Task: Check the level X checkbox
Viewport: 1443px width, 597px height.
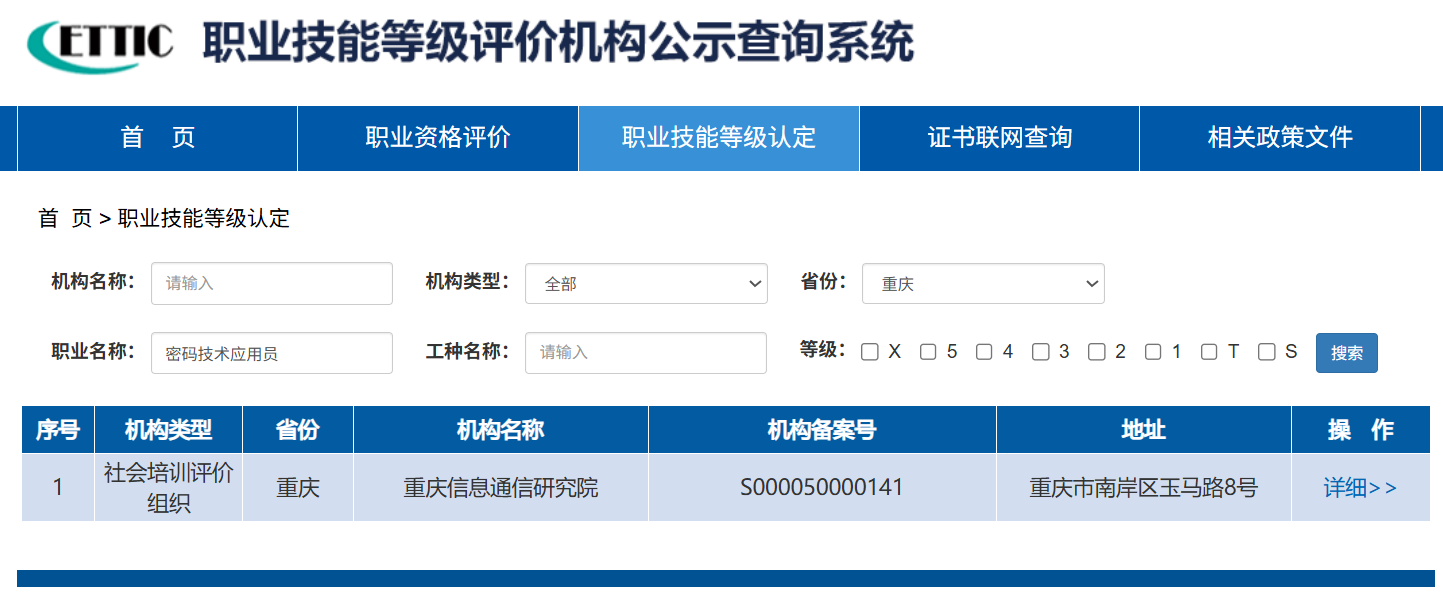Action: click(870, 352)
